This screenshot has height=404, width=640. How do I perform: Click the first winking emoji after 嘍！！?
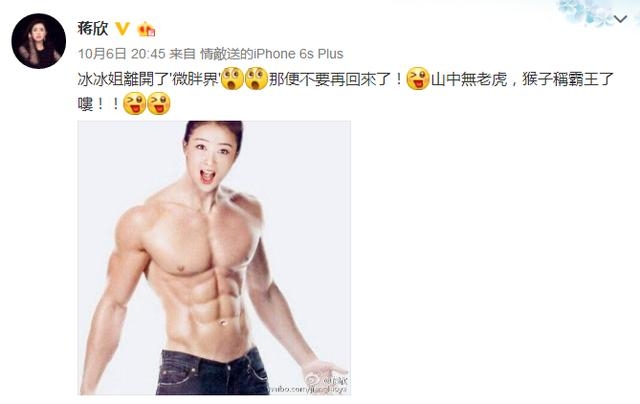[x=134, y=104]
